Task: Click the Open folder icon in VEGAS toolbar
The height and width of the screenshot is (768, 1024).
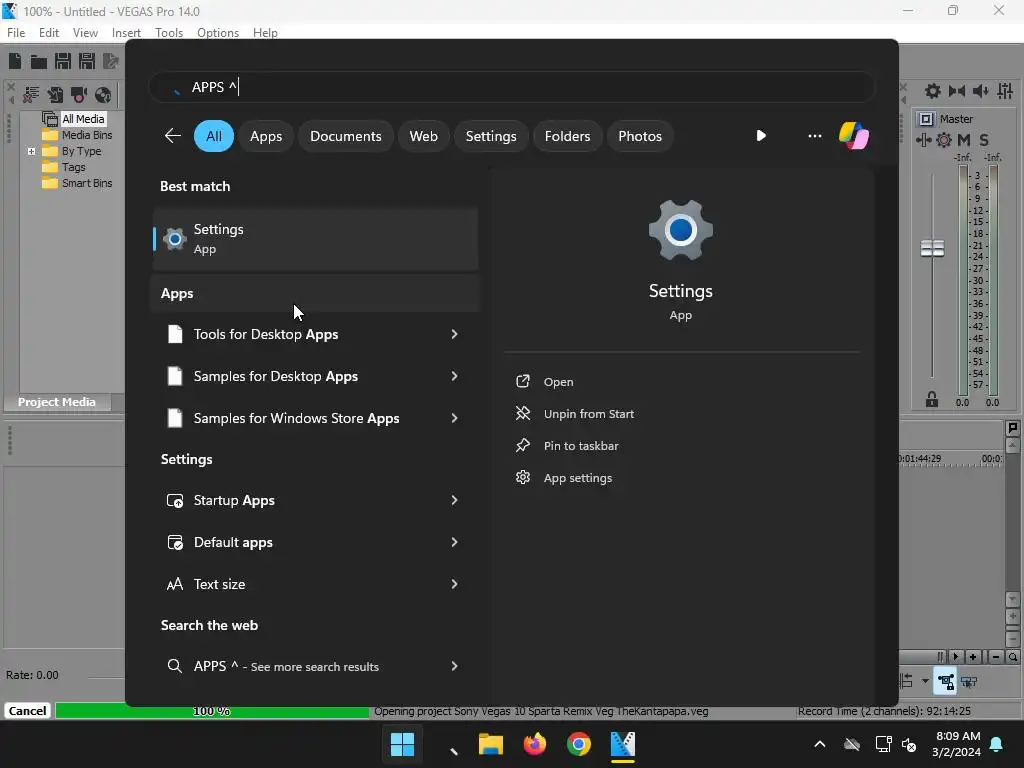Action: 39,61
